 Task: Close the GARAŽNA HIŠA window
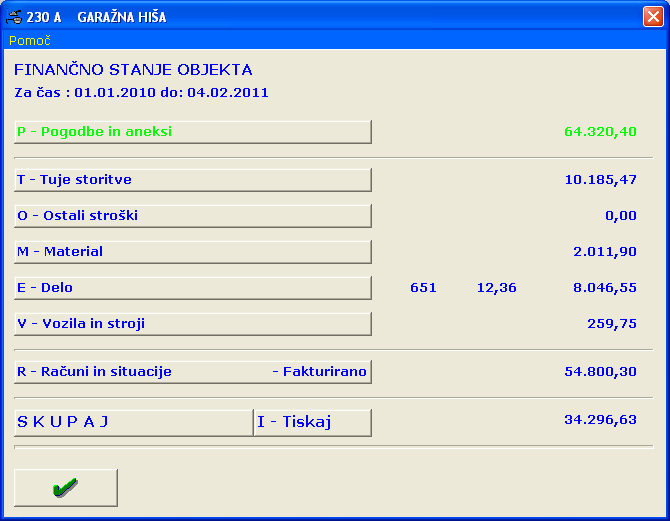coord(653,17)
